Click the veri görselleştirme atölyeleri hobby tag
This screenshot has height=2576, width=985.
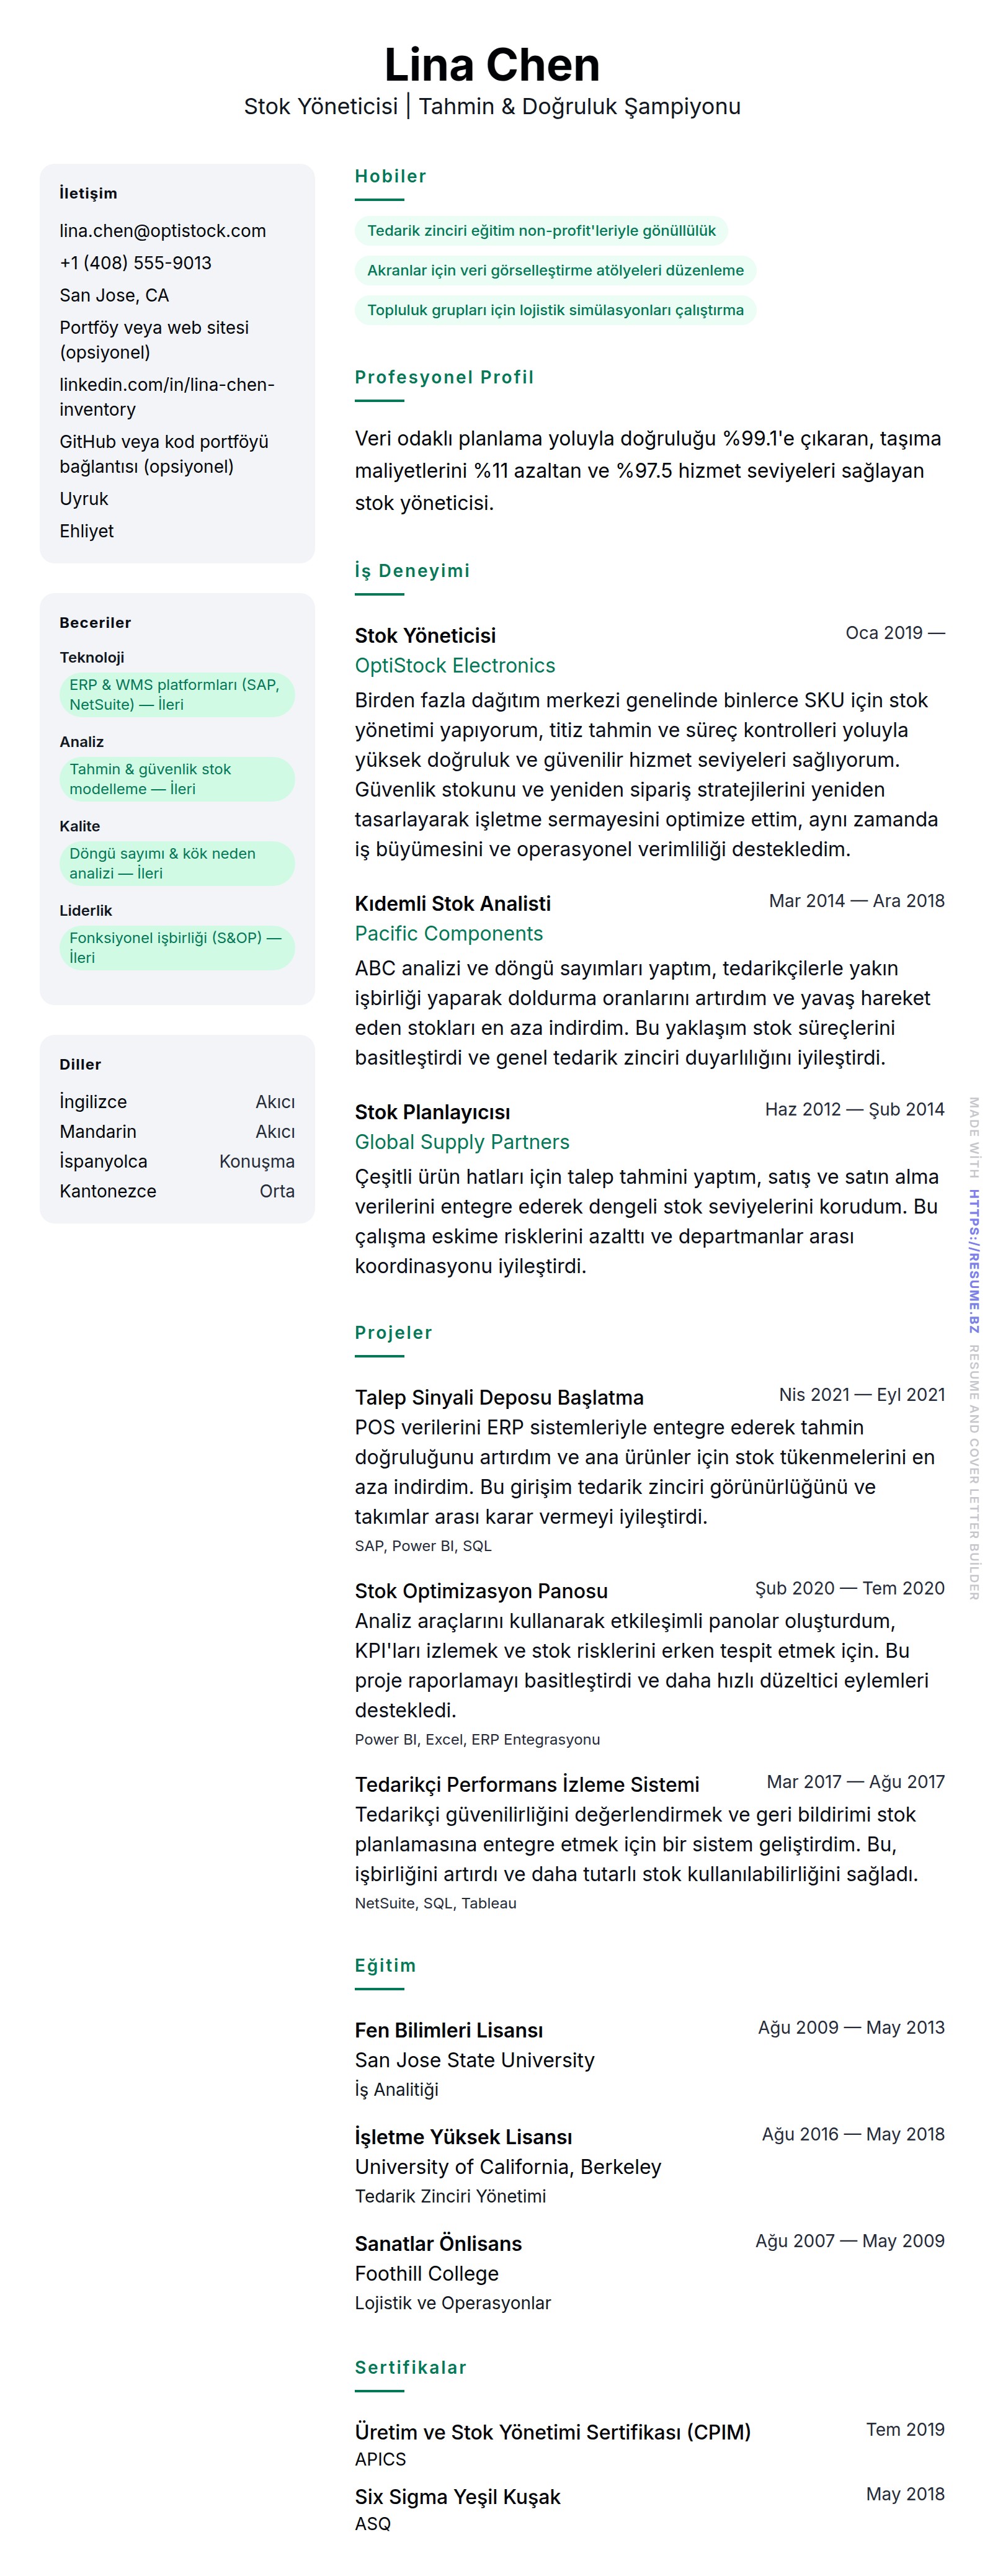555,270
